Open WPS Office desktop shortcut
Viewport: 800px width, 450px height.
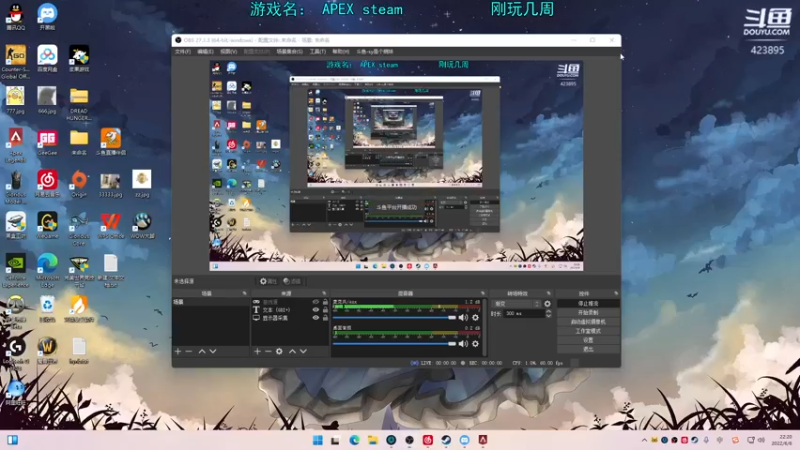coord(111,226)
